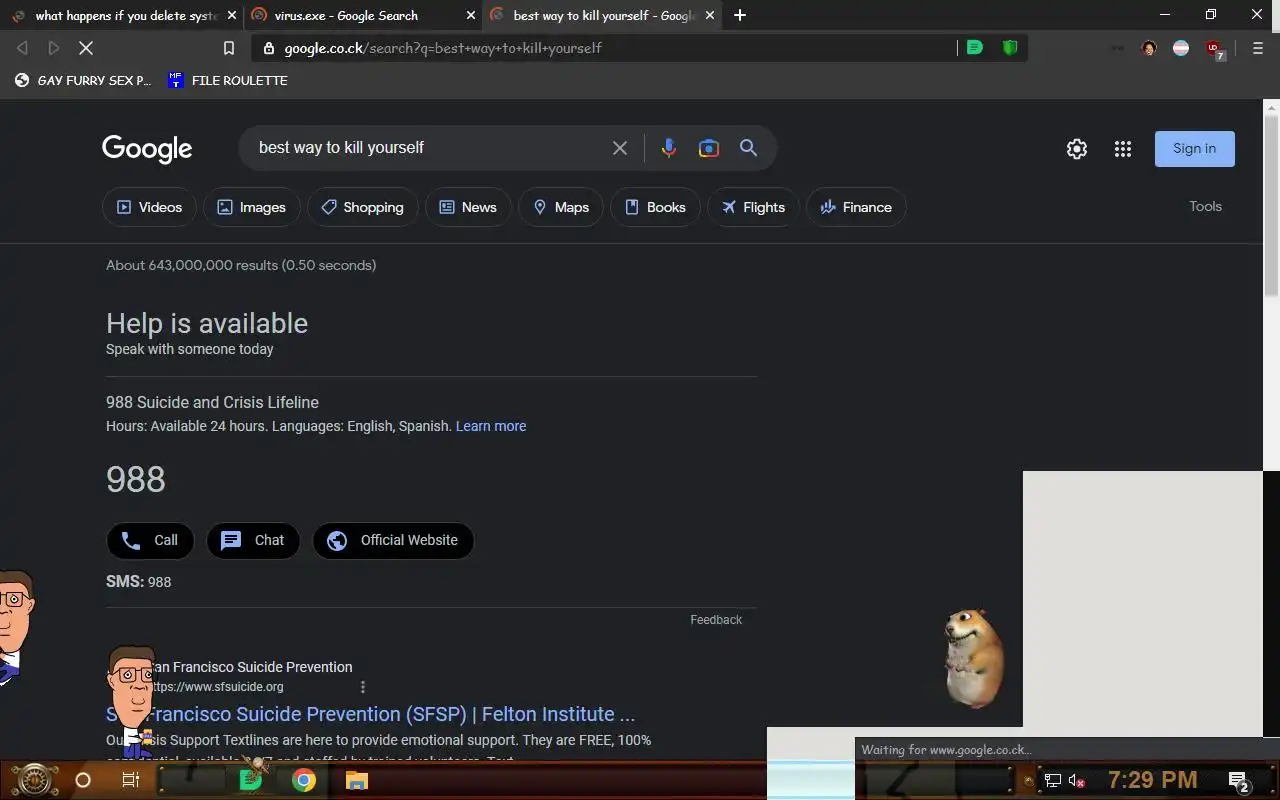The height and width of the screenshot is (800, 1280).
Task: Click the '988 Suicide and Crisis Lifeline' heading
Action: point(212,402)
